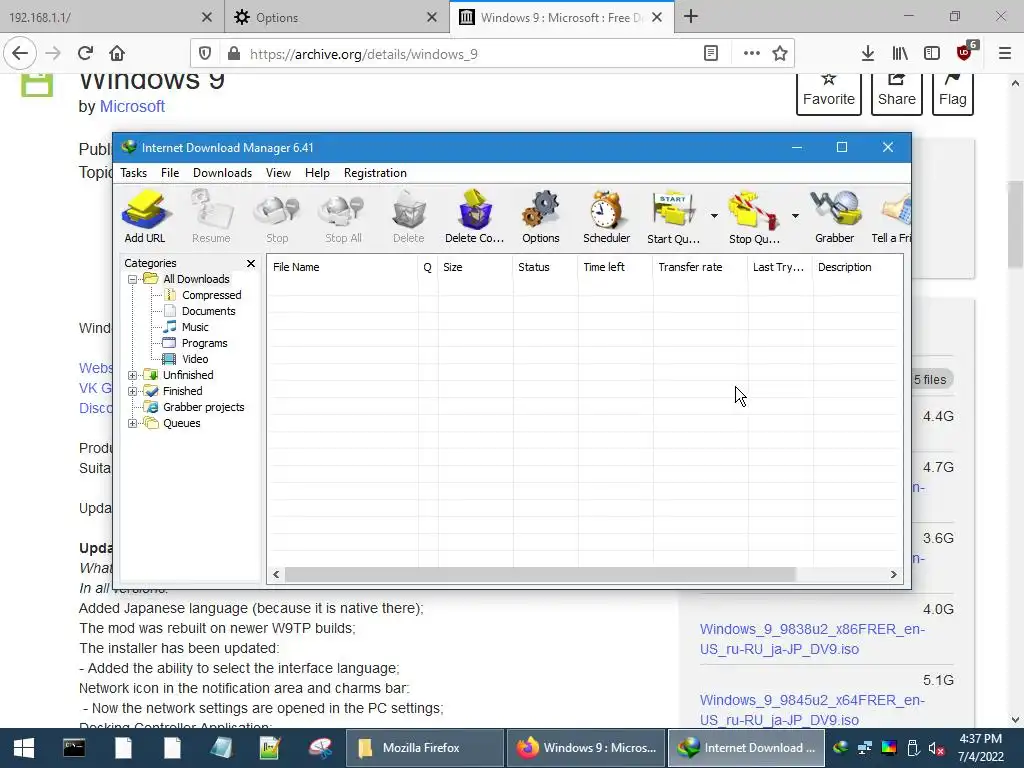Select Grabber projects in the tree
Screen dimensions: 1024x768
point(203,407)
